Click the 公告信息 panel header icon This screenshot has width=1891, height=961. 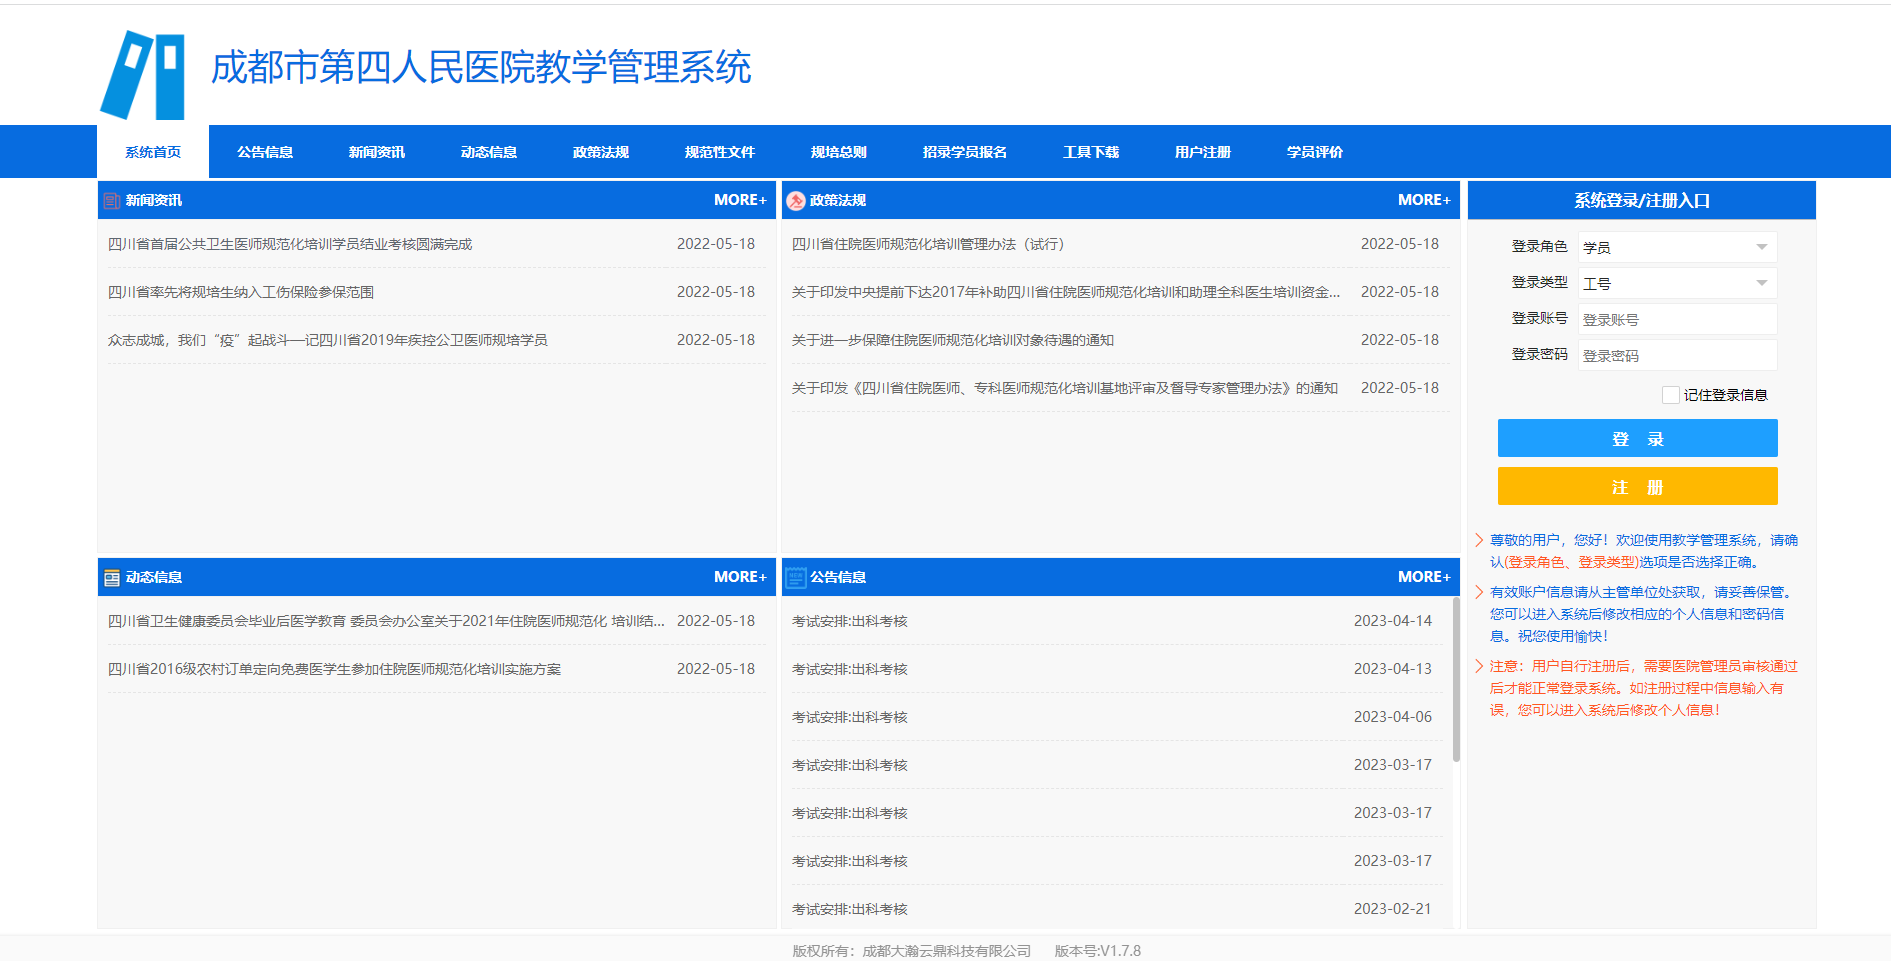796,578
